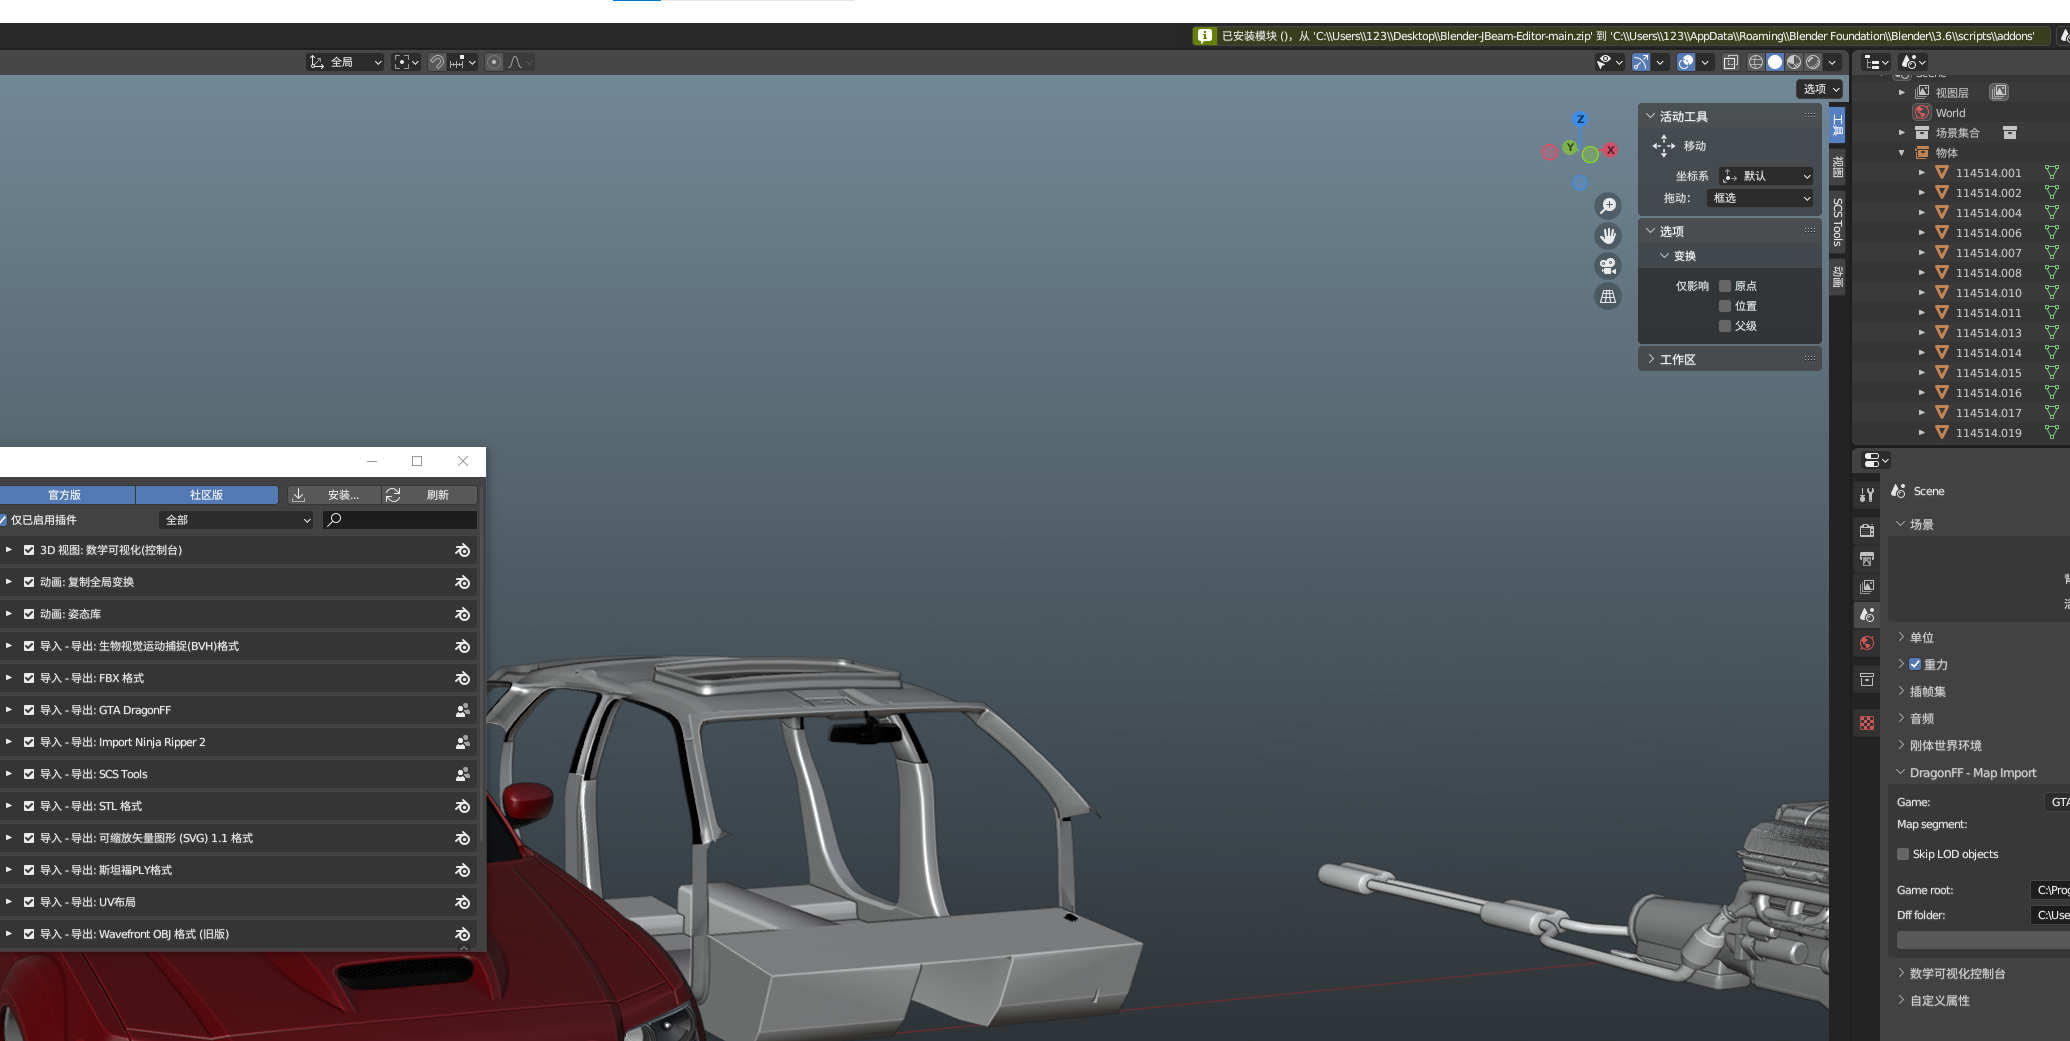2070x1041 pixels.
Task: Open Tool properties tab (wrench icon)
Action: (x=1867, y=495)
